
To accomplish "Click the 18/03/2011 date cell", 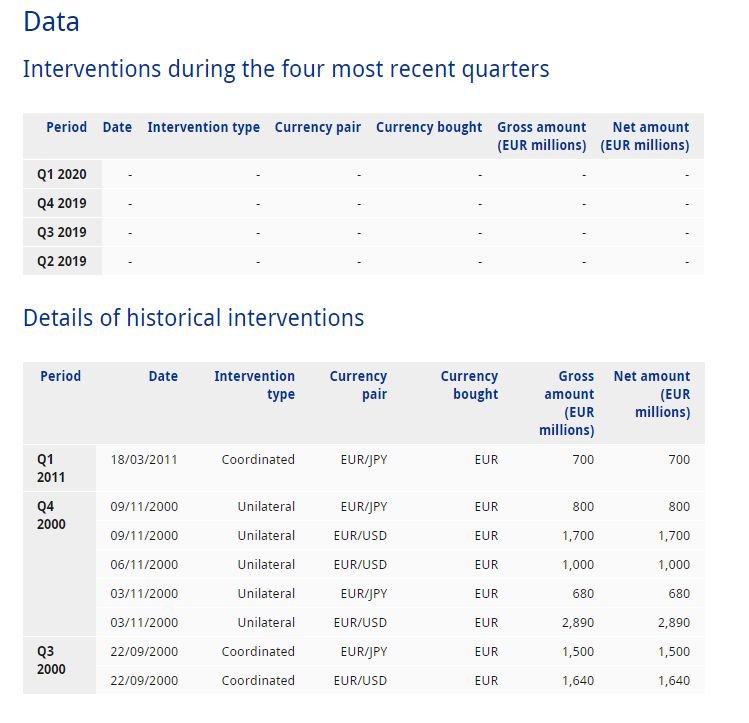I will (x=144, y=460).
